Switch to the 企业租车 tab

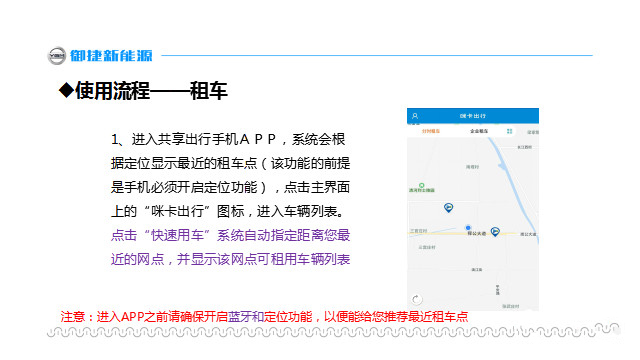pos(479,131)
